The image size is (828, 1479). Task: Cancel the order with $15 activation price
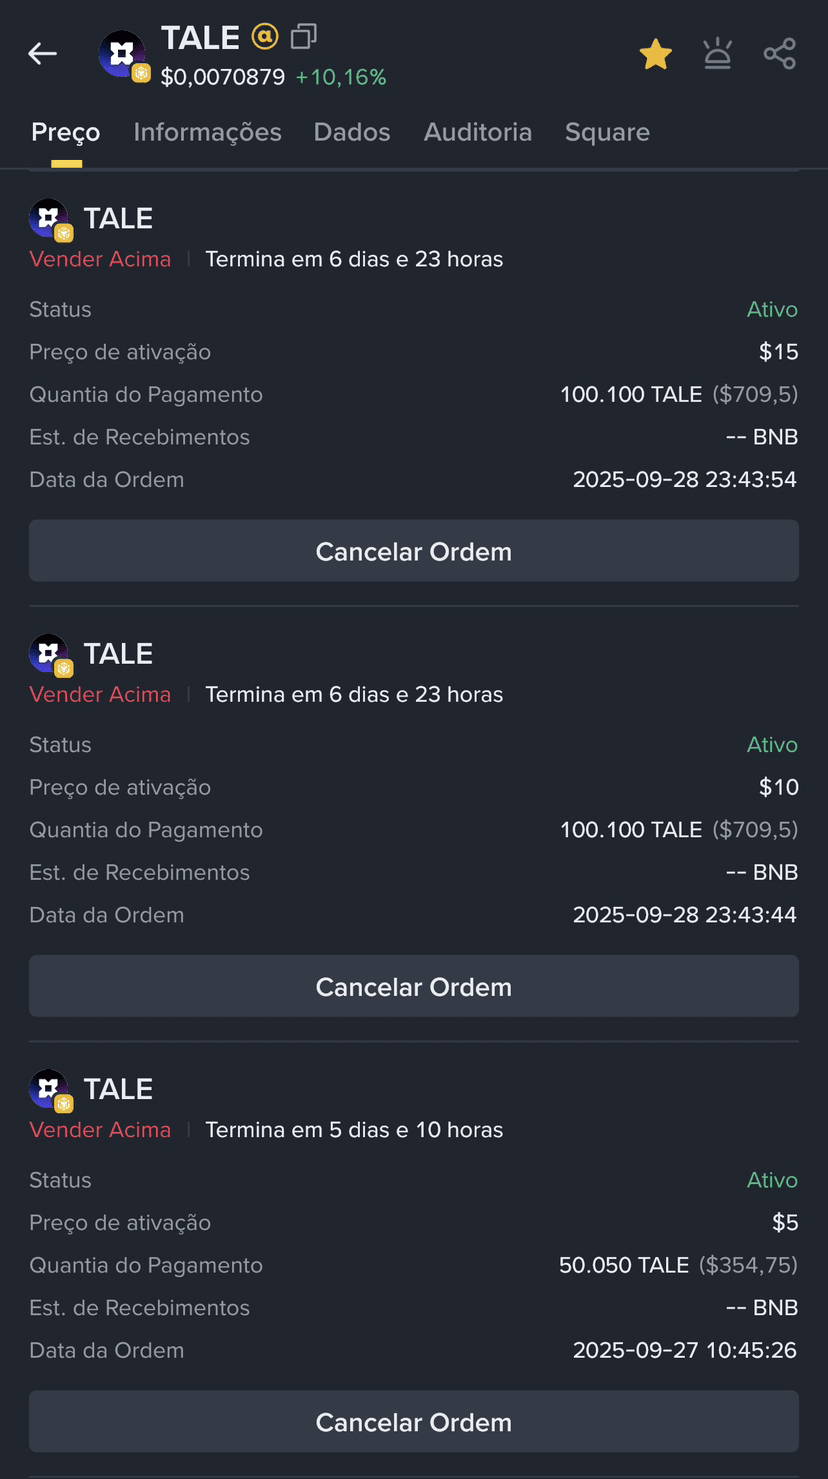tap(413, 551)
